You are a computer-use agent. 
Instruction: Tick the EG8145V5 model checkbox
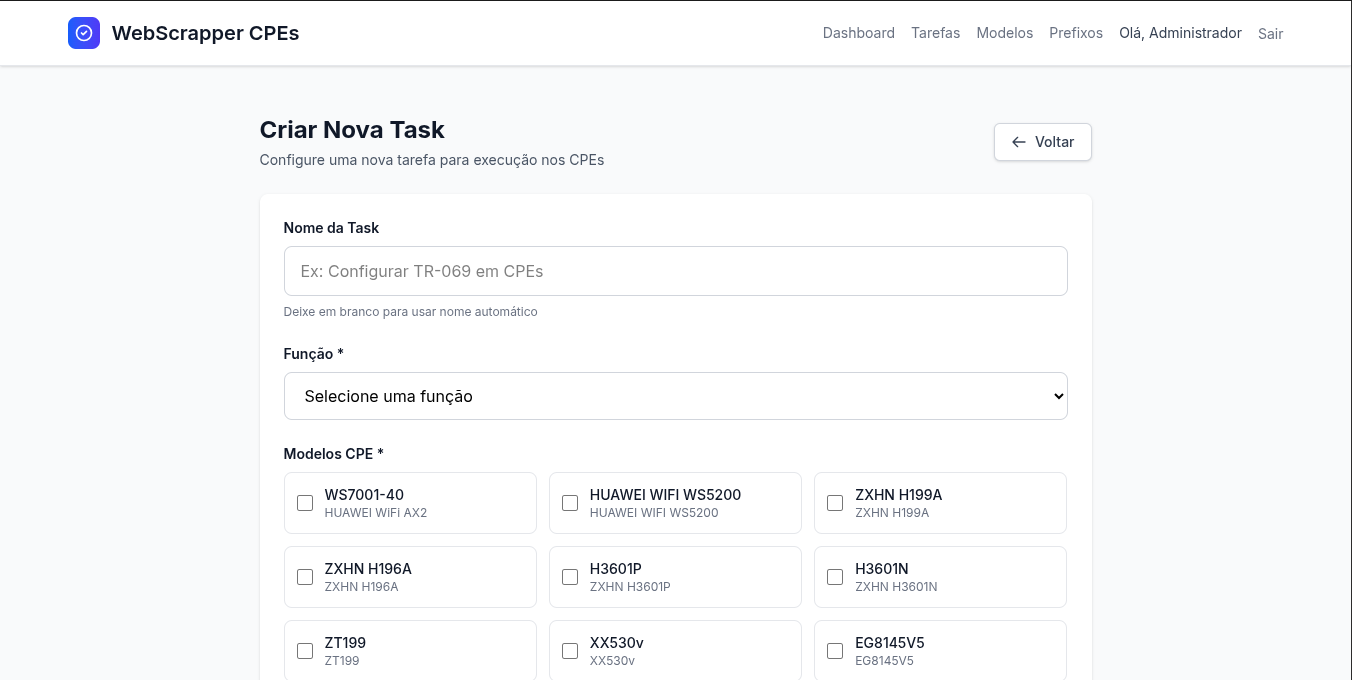coord(835,651)
